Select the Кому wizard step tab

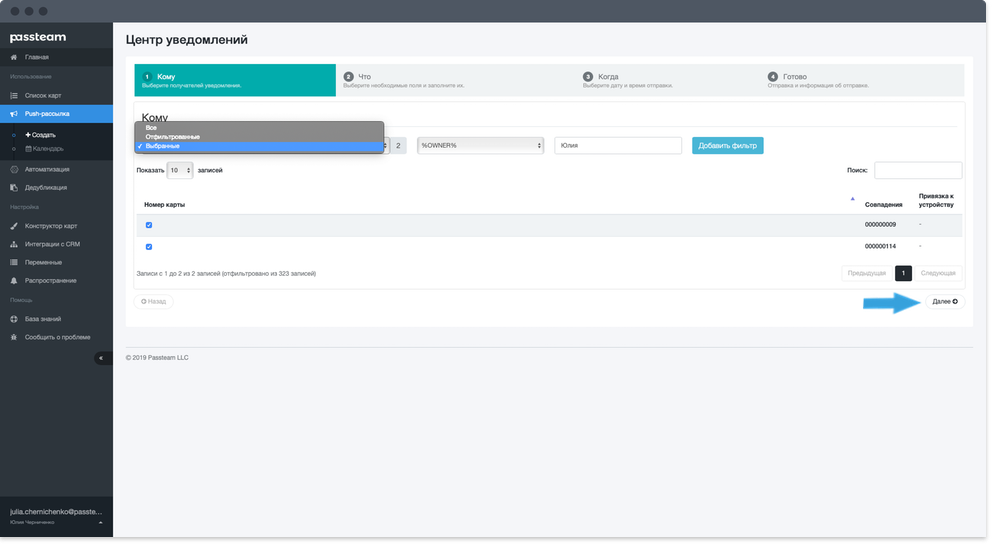(x=235, y=80)
